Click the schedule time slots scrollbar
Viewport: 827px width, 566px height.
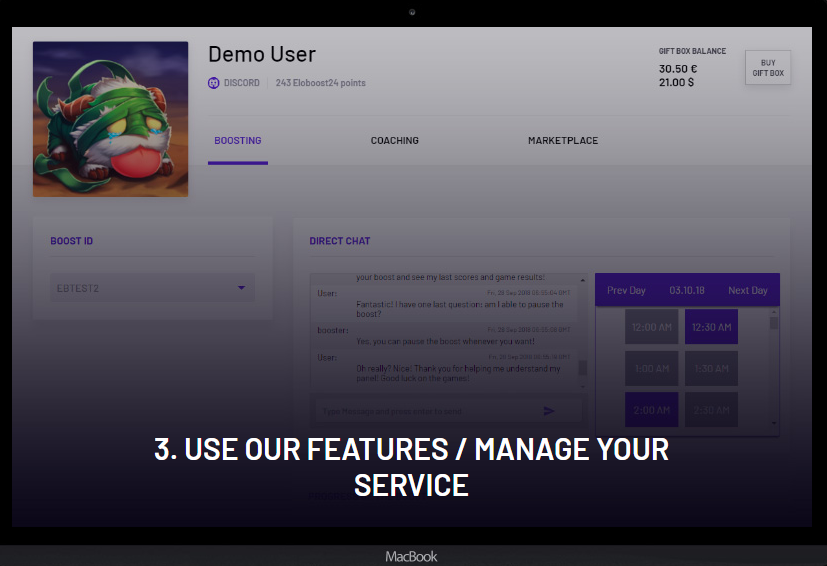click(x=774, y=323)
